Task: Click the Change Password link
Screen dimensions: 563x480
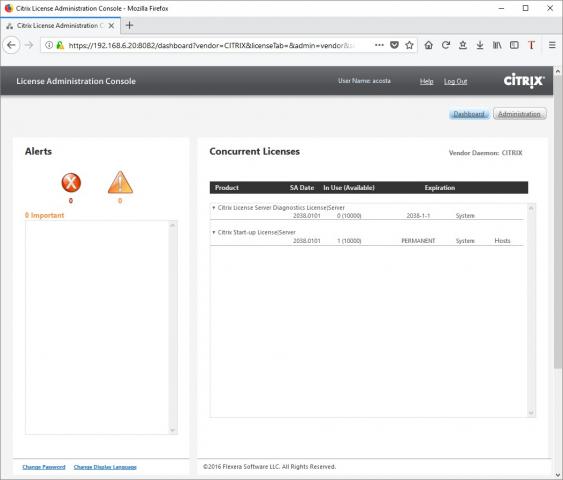Action: tap(44, 467)
